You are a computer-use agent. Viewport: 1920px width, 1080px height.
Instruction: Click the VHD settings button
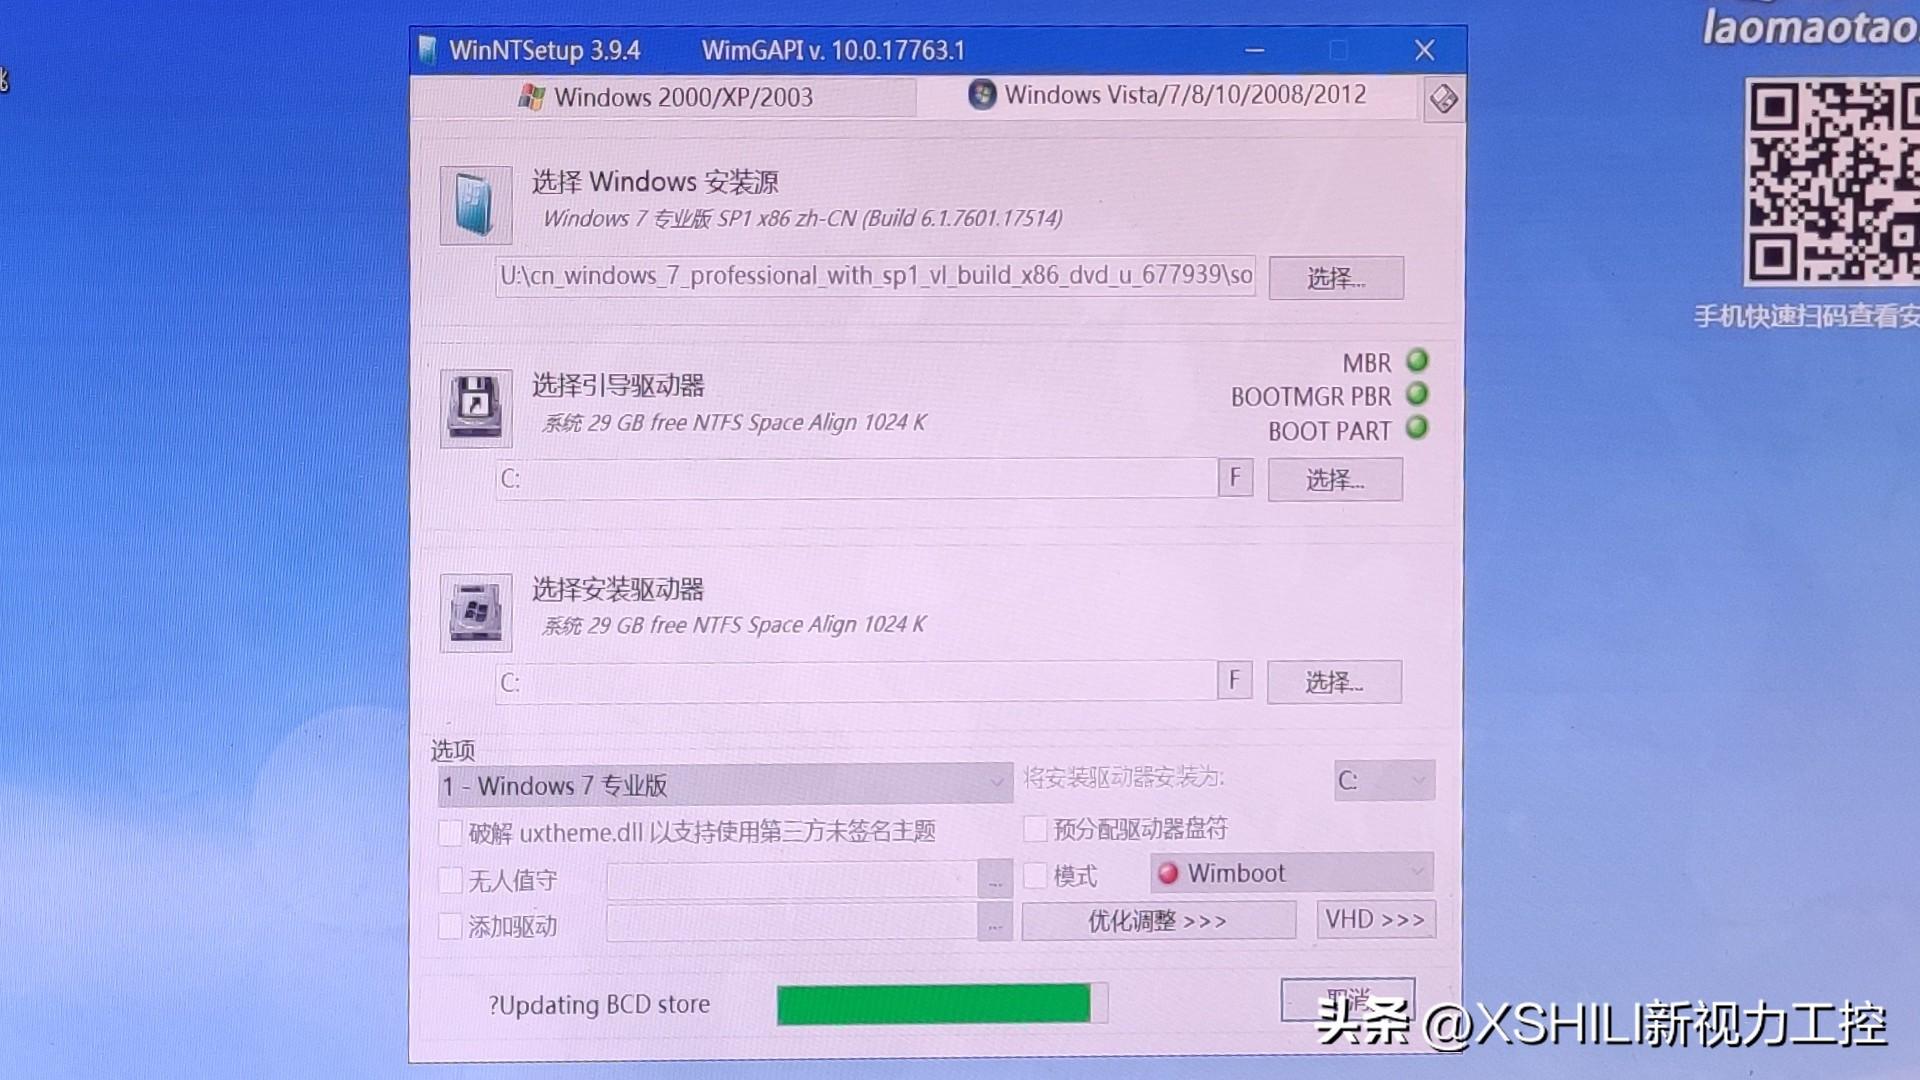pos(1377,919)
